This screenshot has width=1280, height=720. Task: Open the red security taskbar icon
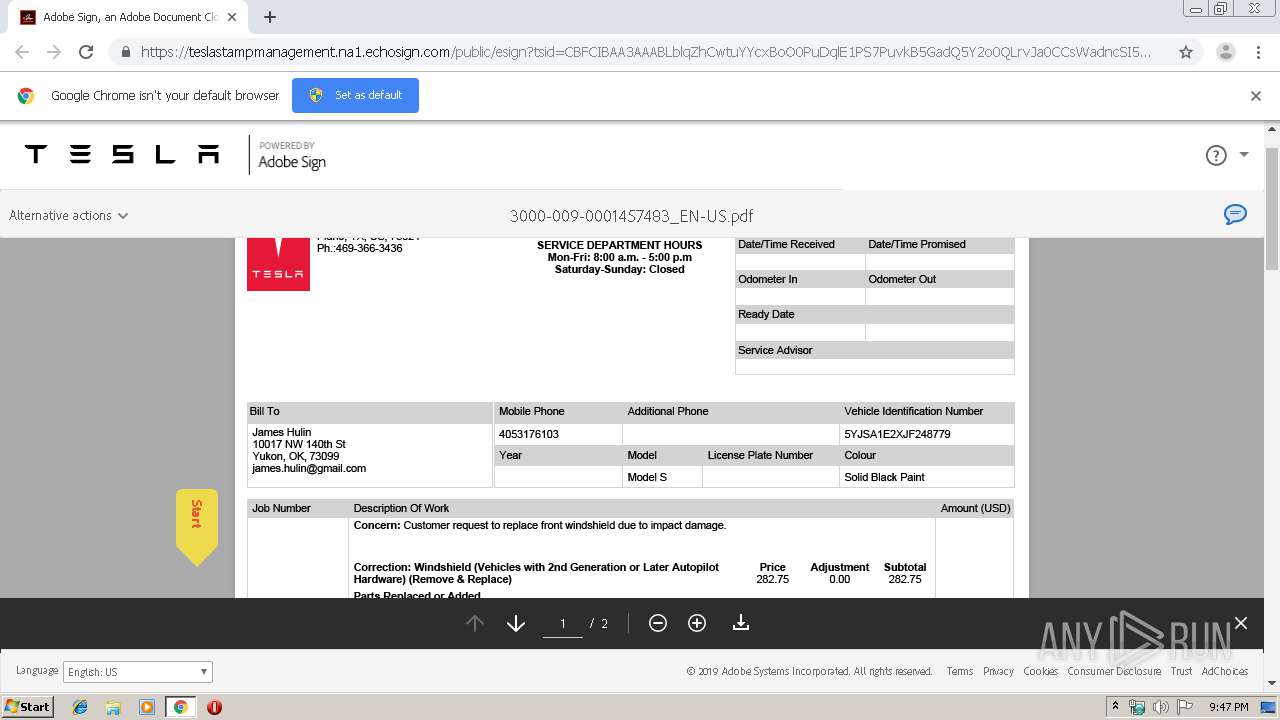[x=214, y=707]
